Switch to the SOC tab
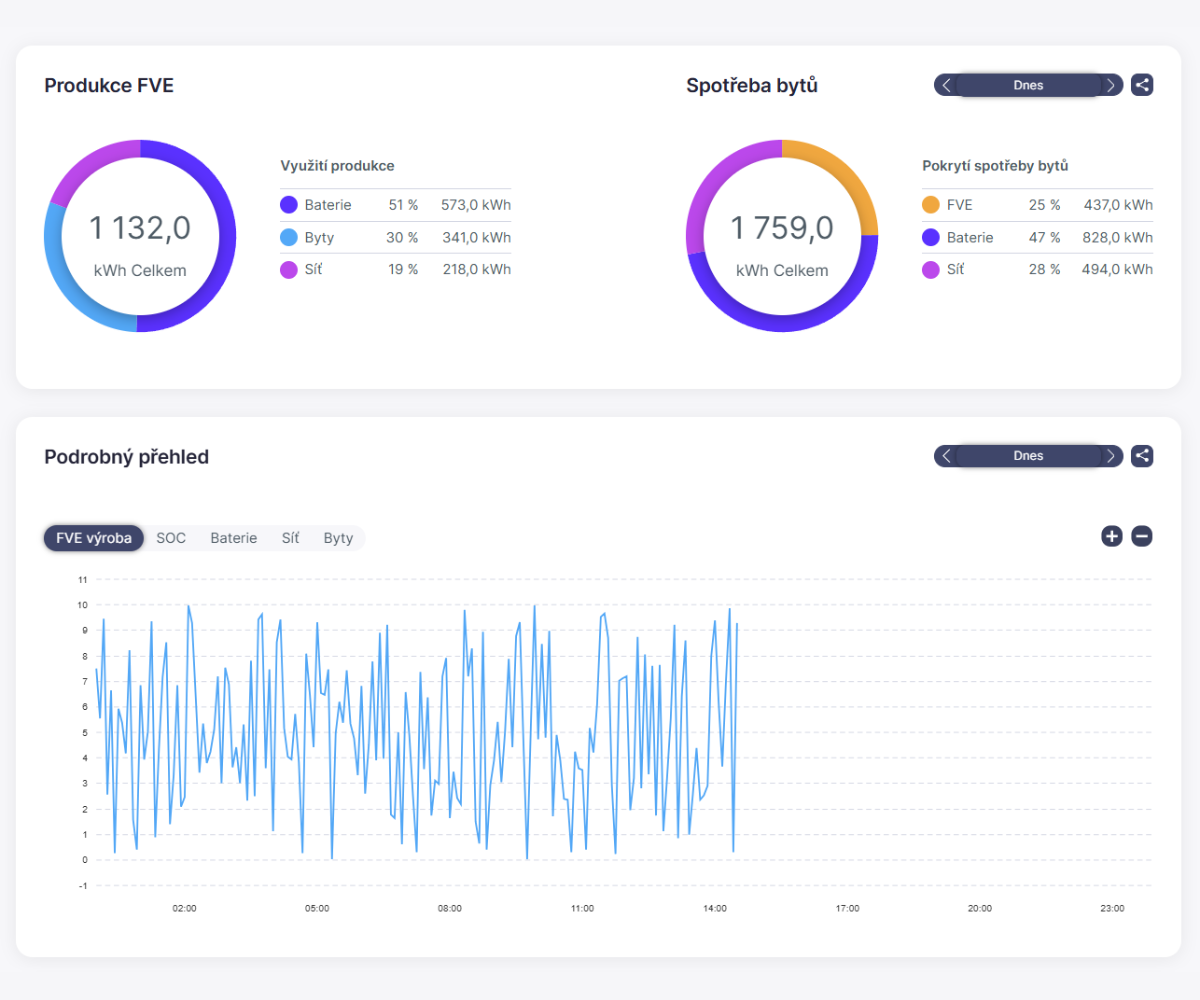The height and width of the screenshot is (1000, 1200). pyautogui.click(x=171, y=538)
